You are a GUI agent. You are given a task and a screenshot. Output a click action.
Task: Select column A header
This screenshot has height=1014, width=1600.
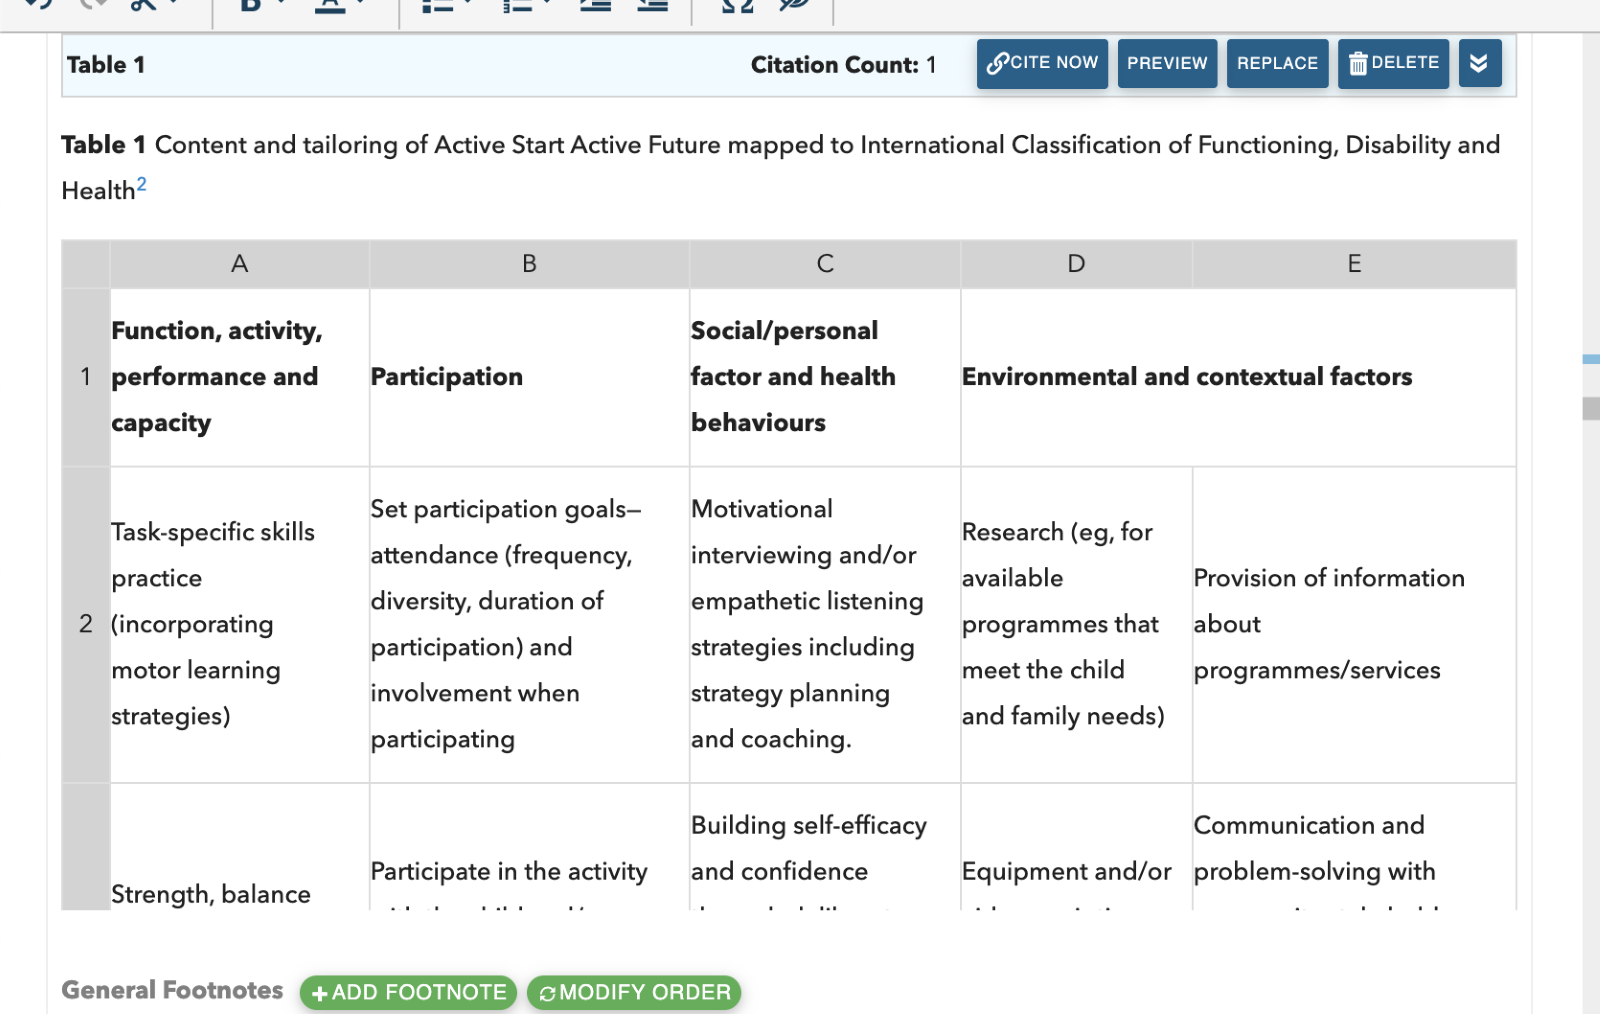click(x=239, y=264)
